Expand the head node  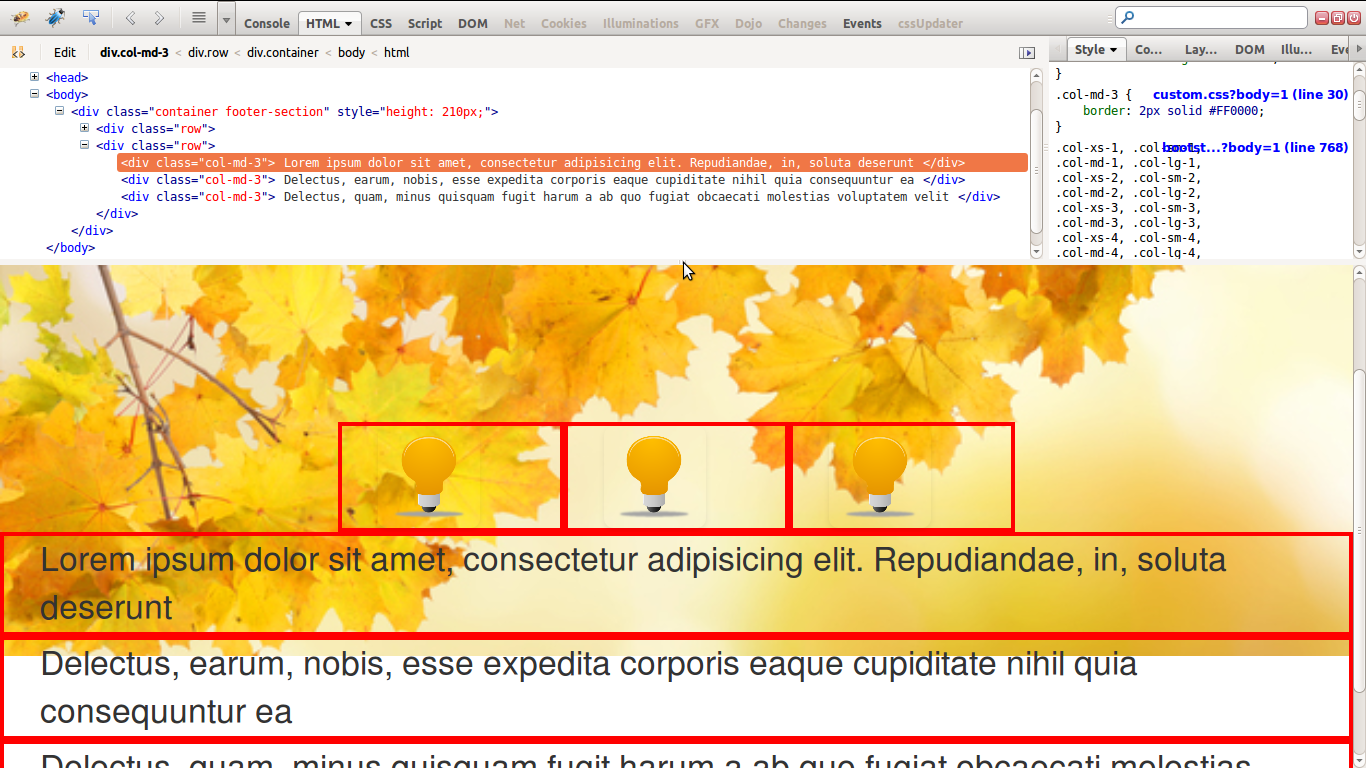click(35, 77)
